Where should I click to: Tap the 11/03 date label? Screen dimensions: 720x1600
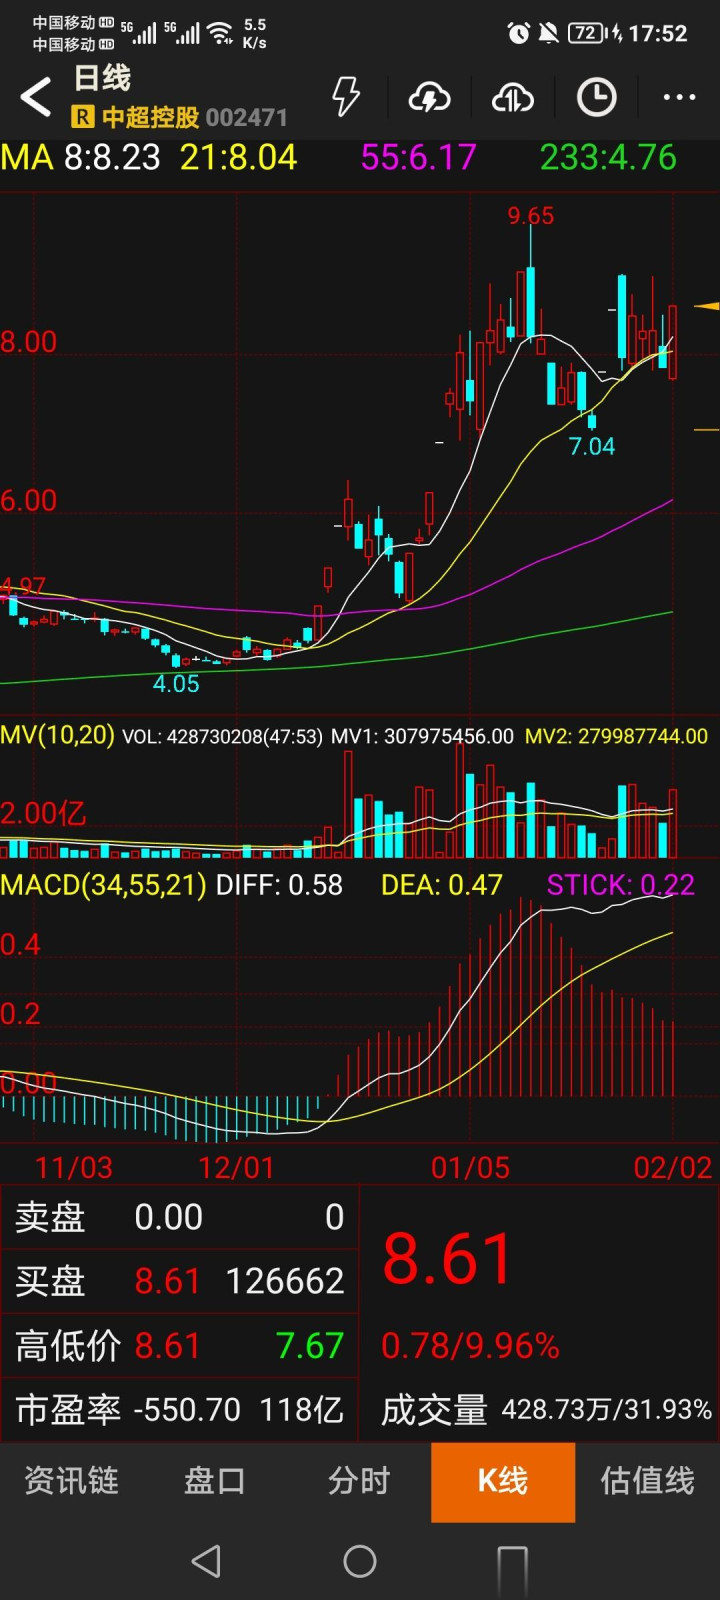(x=74, y=1167)
